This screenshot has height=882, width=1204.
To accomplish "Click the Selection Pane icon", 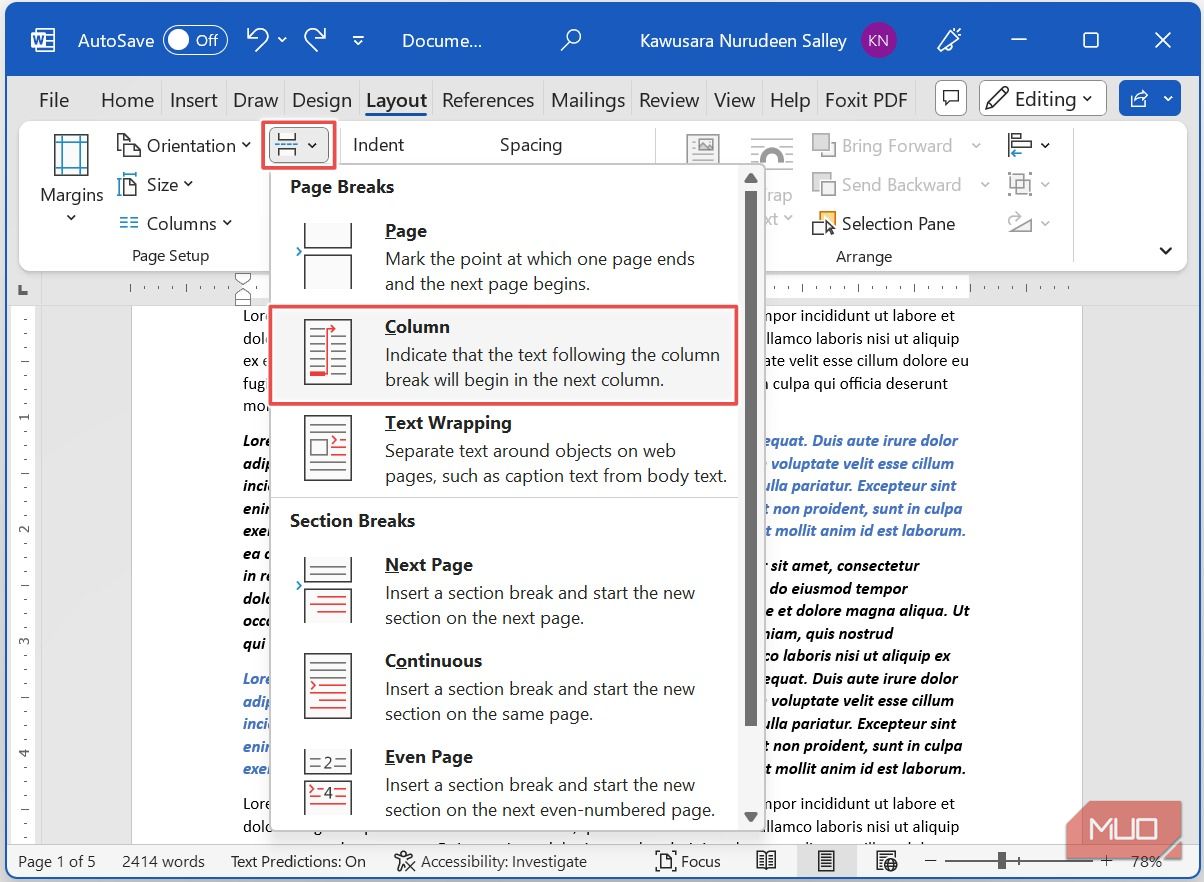I will tap(824, 224).
